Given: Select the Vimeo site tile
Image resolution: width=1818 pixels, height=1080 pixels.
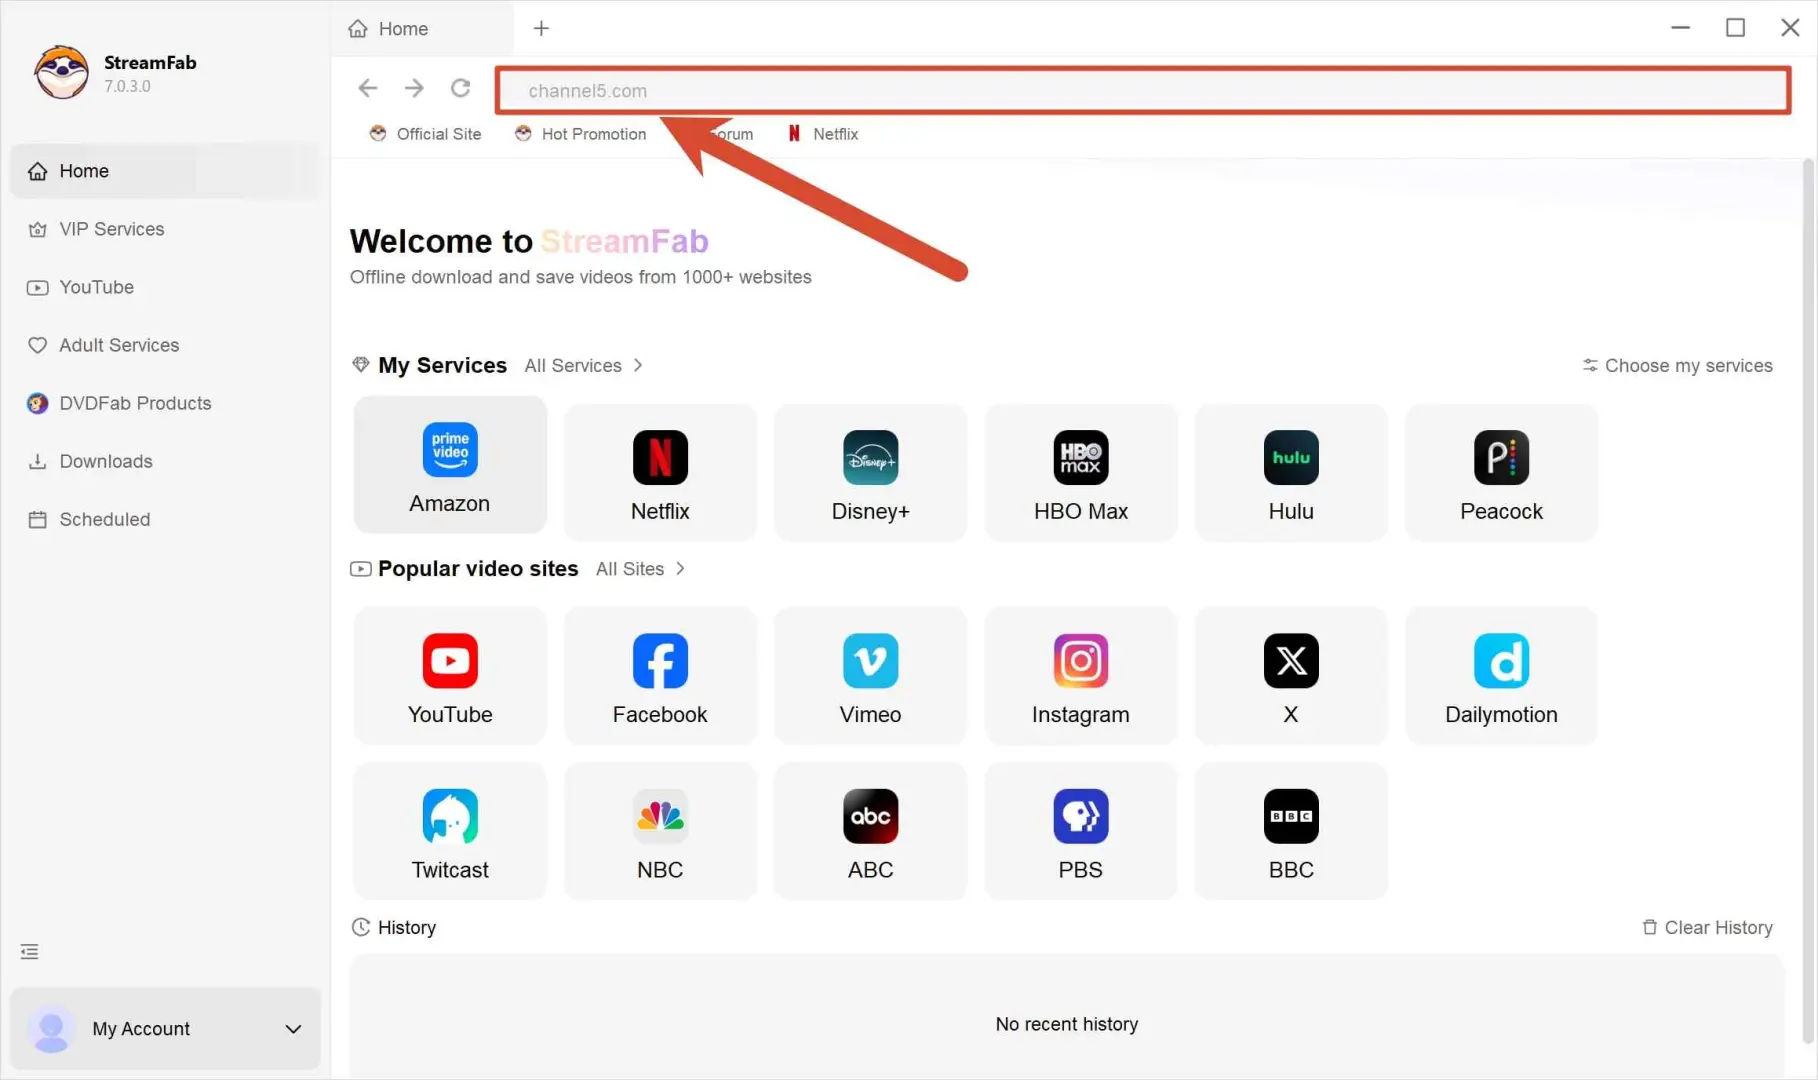Looking at the screenshot, I should (x=870, y=676).
